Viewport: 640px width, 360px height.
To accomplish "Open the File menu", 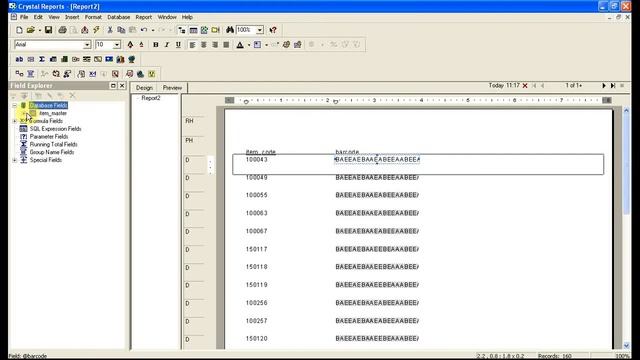I will 24,17.
